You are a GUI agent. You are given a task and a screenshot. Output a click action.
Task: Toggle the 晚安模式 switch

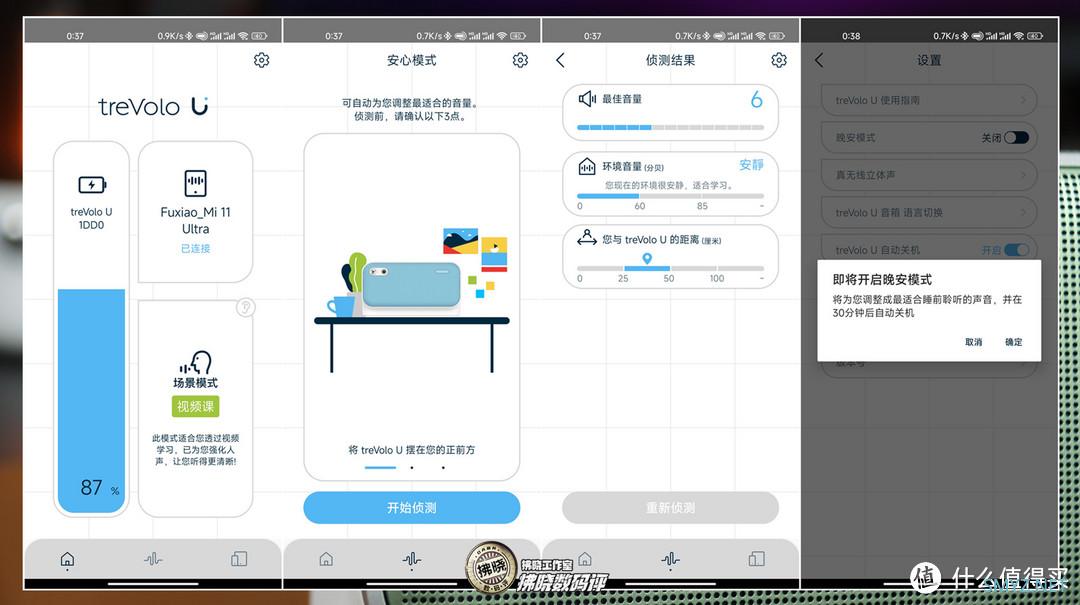point(1016,138)
